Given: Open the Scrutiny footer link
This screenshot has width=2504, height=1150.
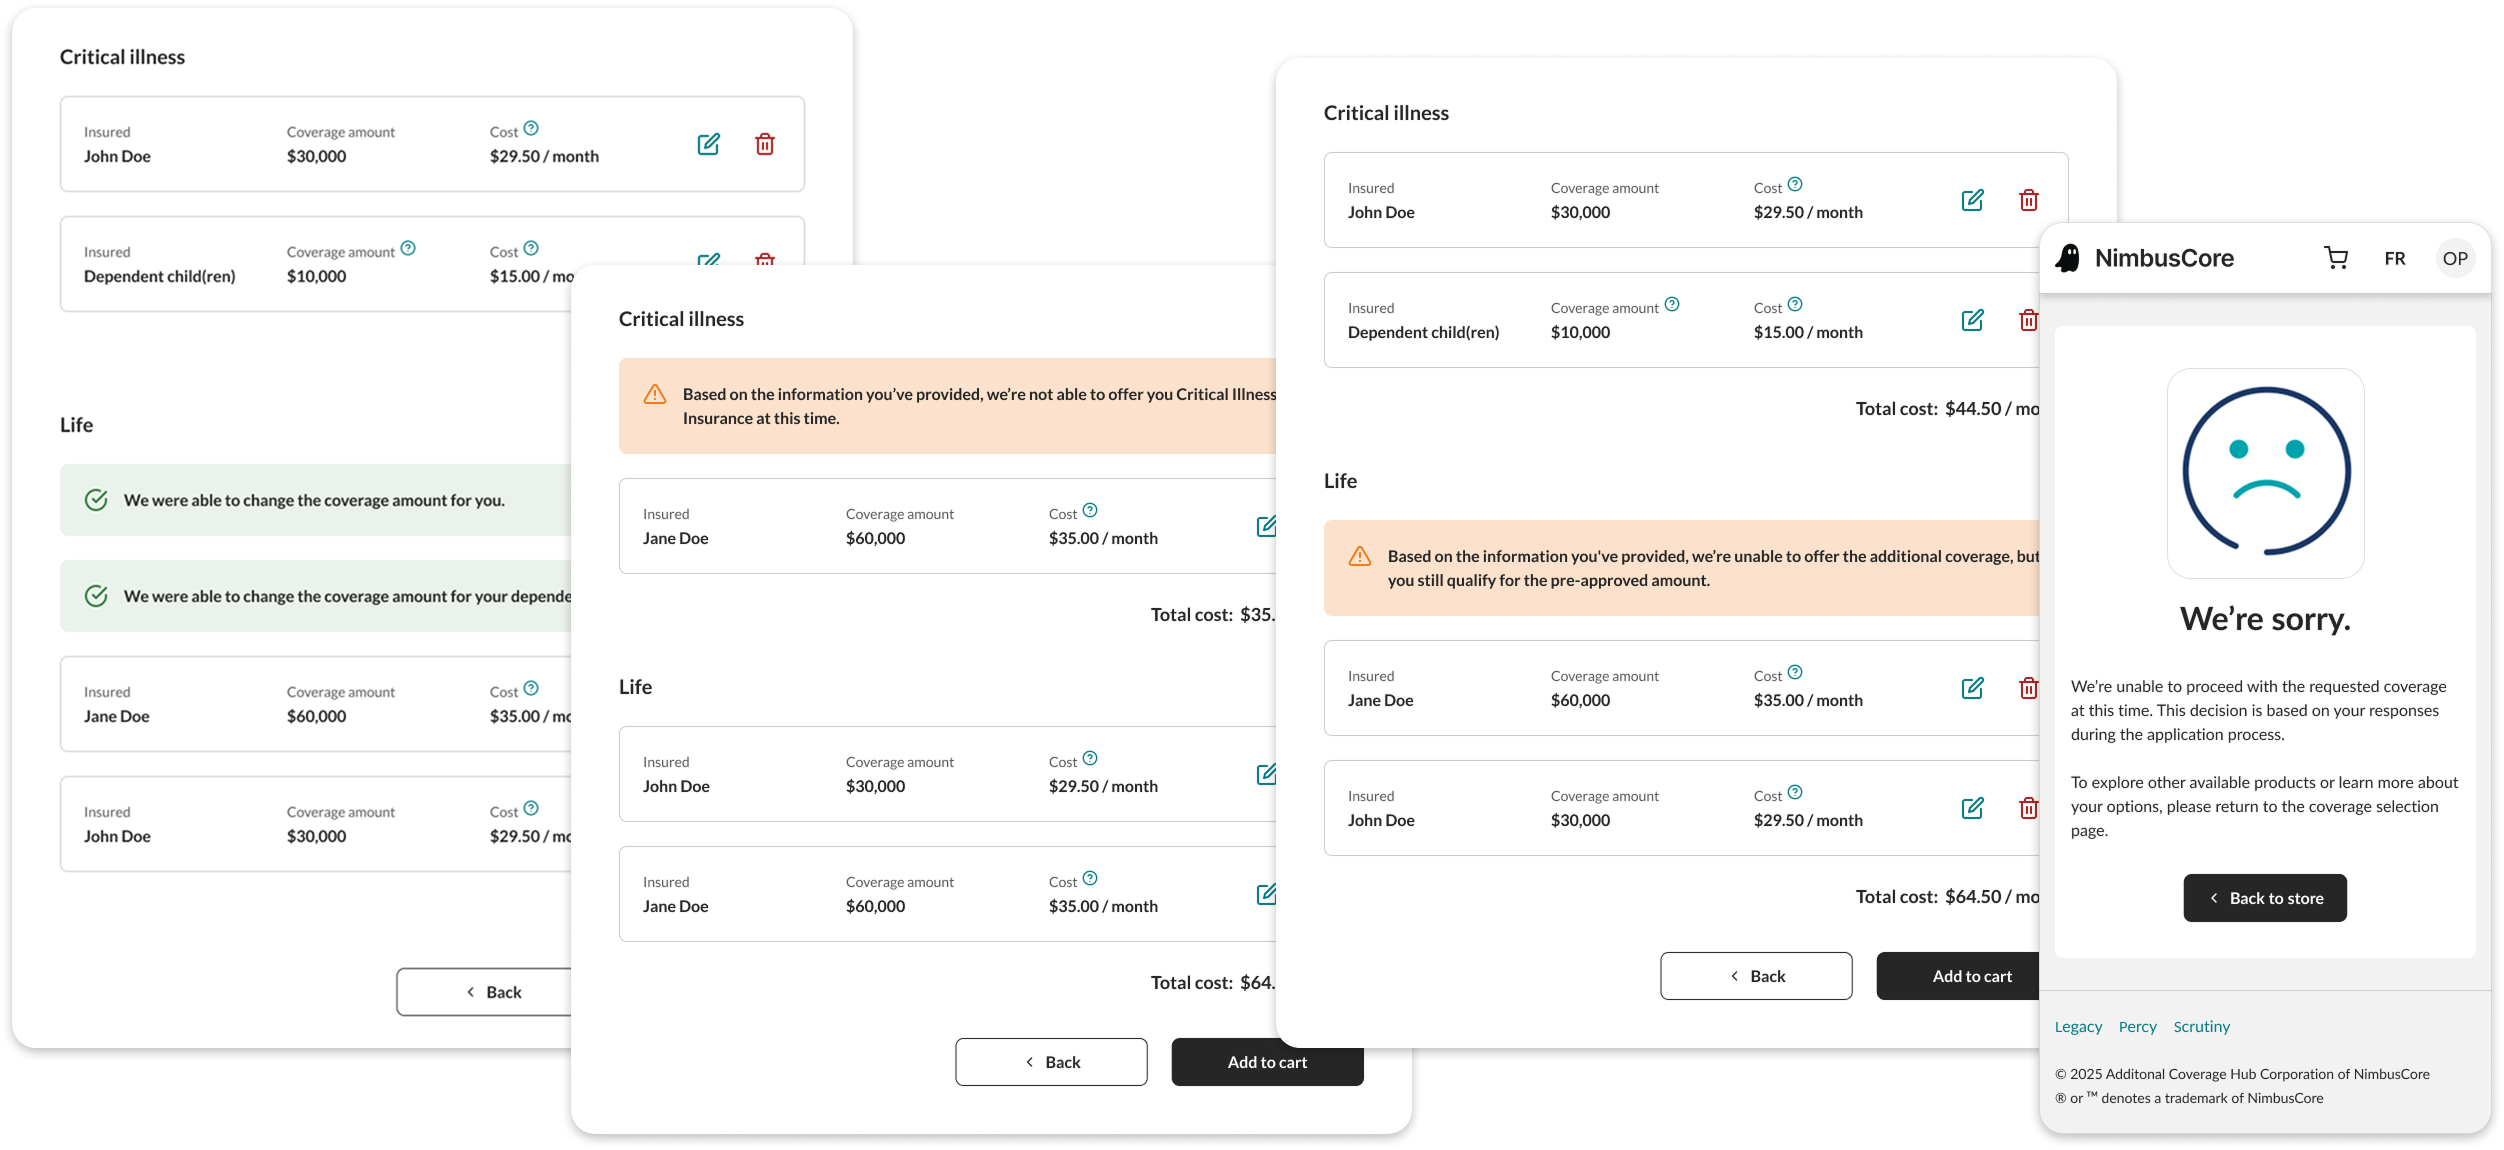Looking at the screenshot, I should pos(2201,1027).
